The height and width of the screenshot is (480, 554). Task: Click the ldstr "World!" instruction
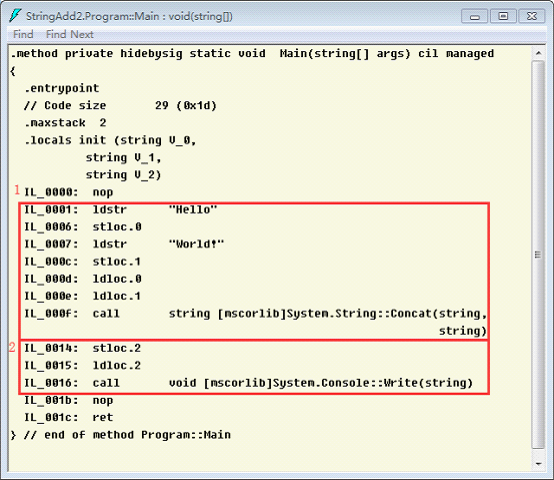[x=124, y=244]
